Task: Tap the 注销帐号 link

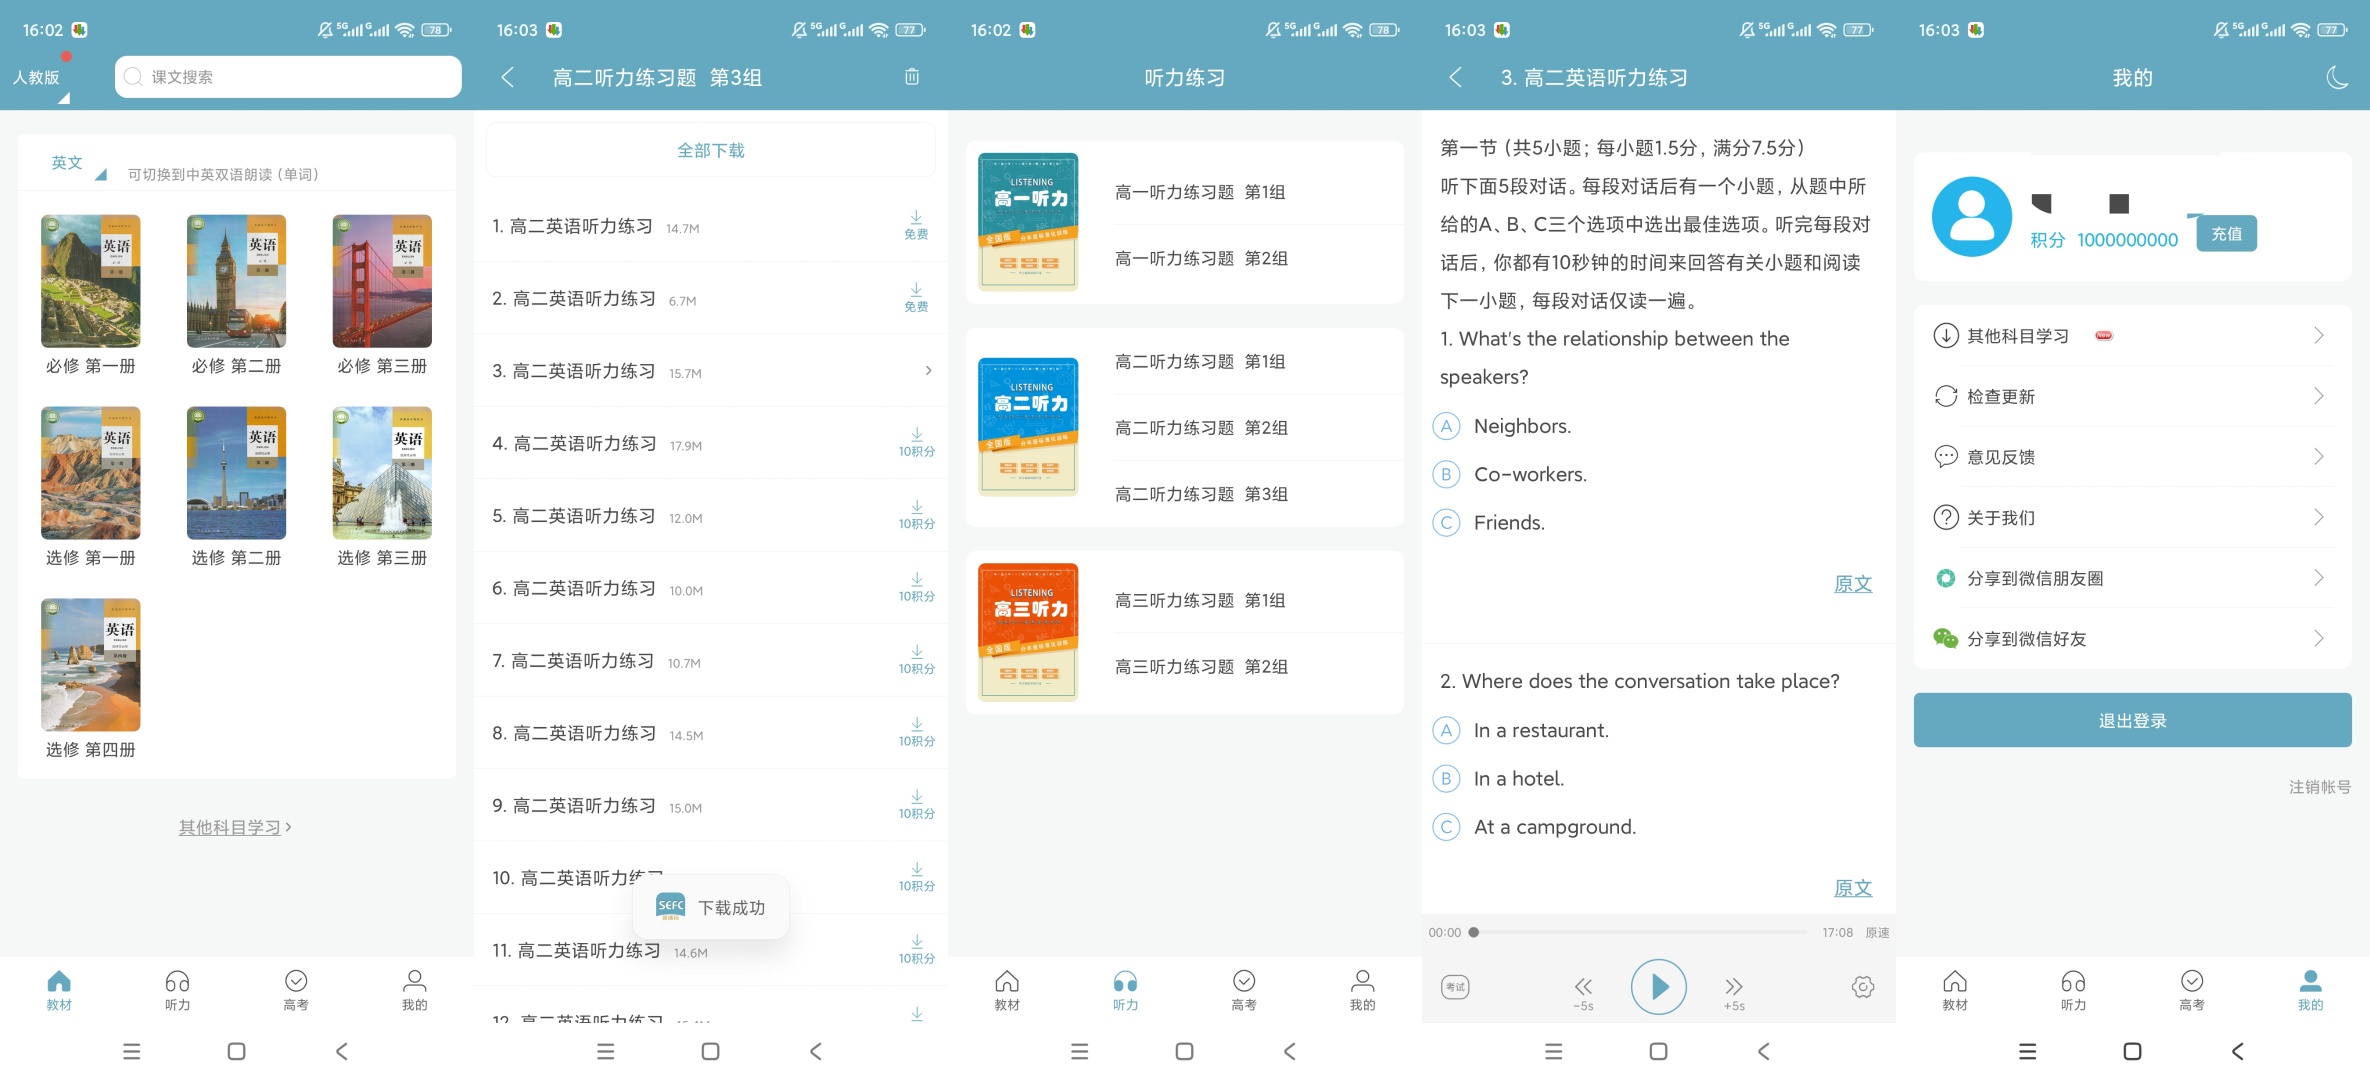Action: (x=2319, y=787)
